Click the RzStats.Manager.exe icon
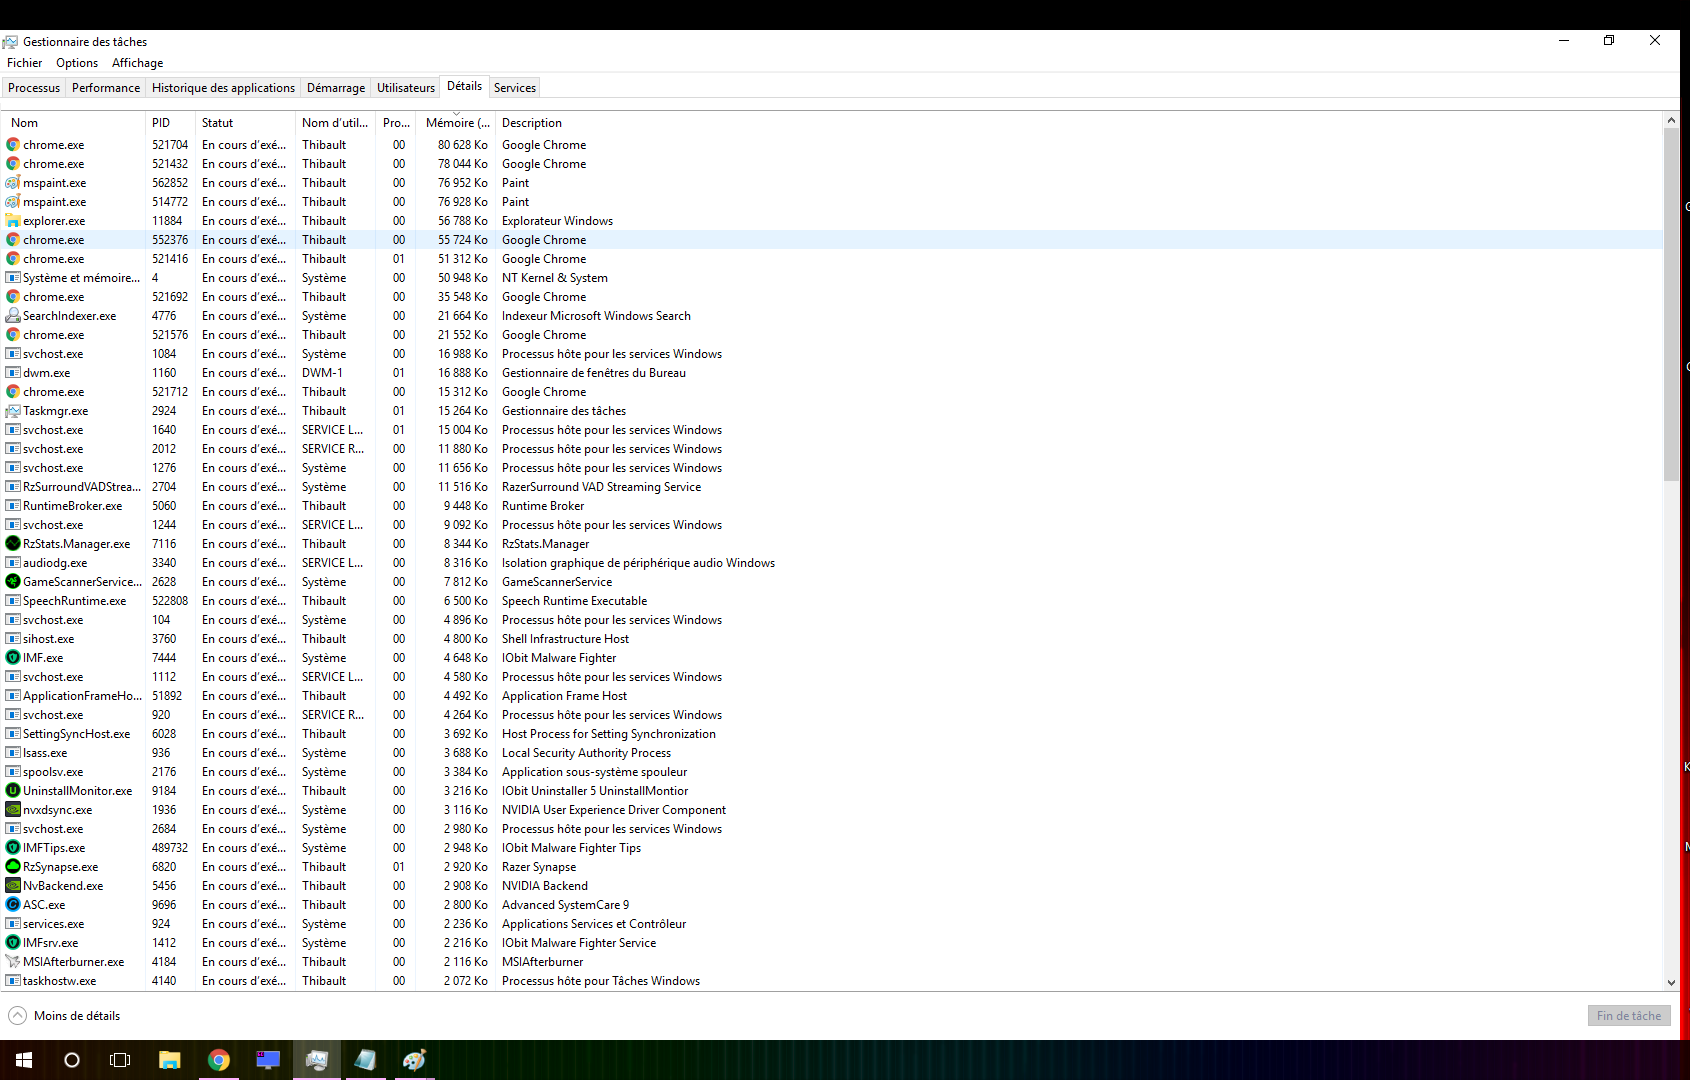Viewport: 1690px width, 1080px height. (x=13, y=544)
